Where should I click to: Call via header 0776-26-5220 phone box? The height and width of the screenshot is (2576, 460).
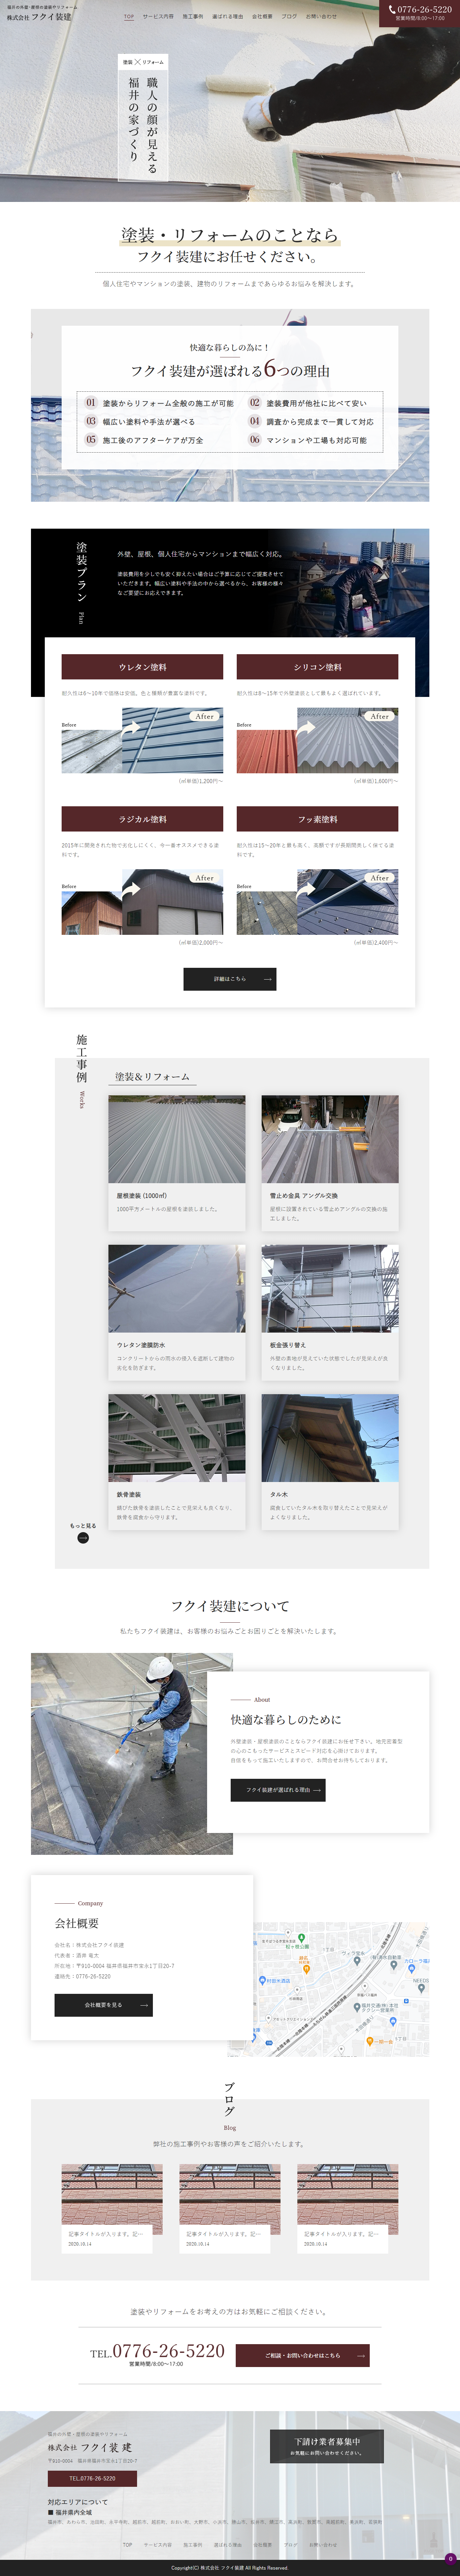pyautogui.click(x=420, y=13)
